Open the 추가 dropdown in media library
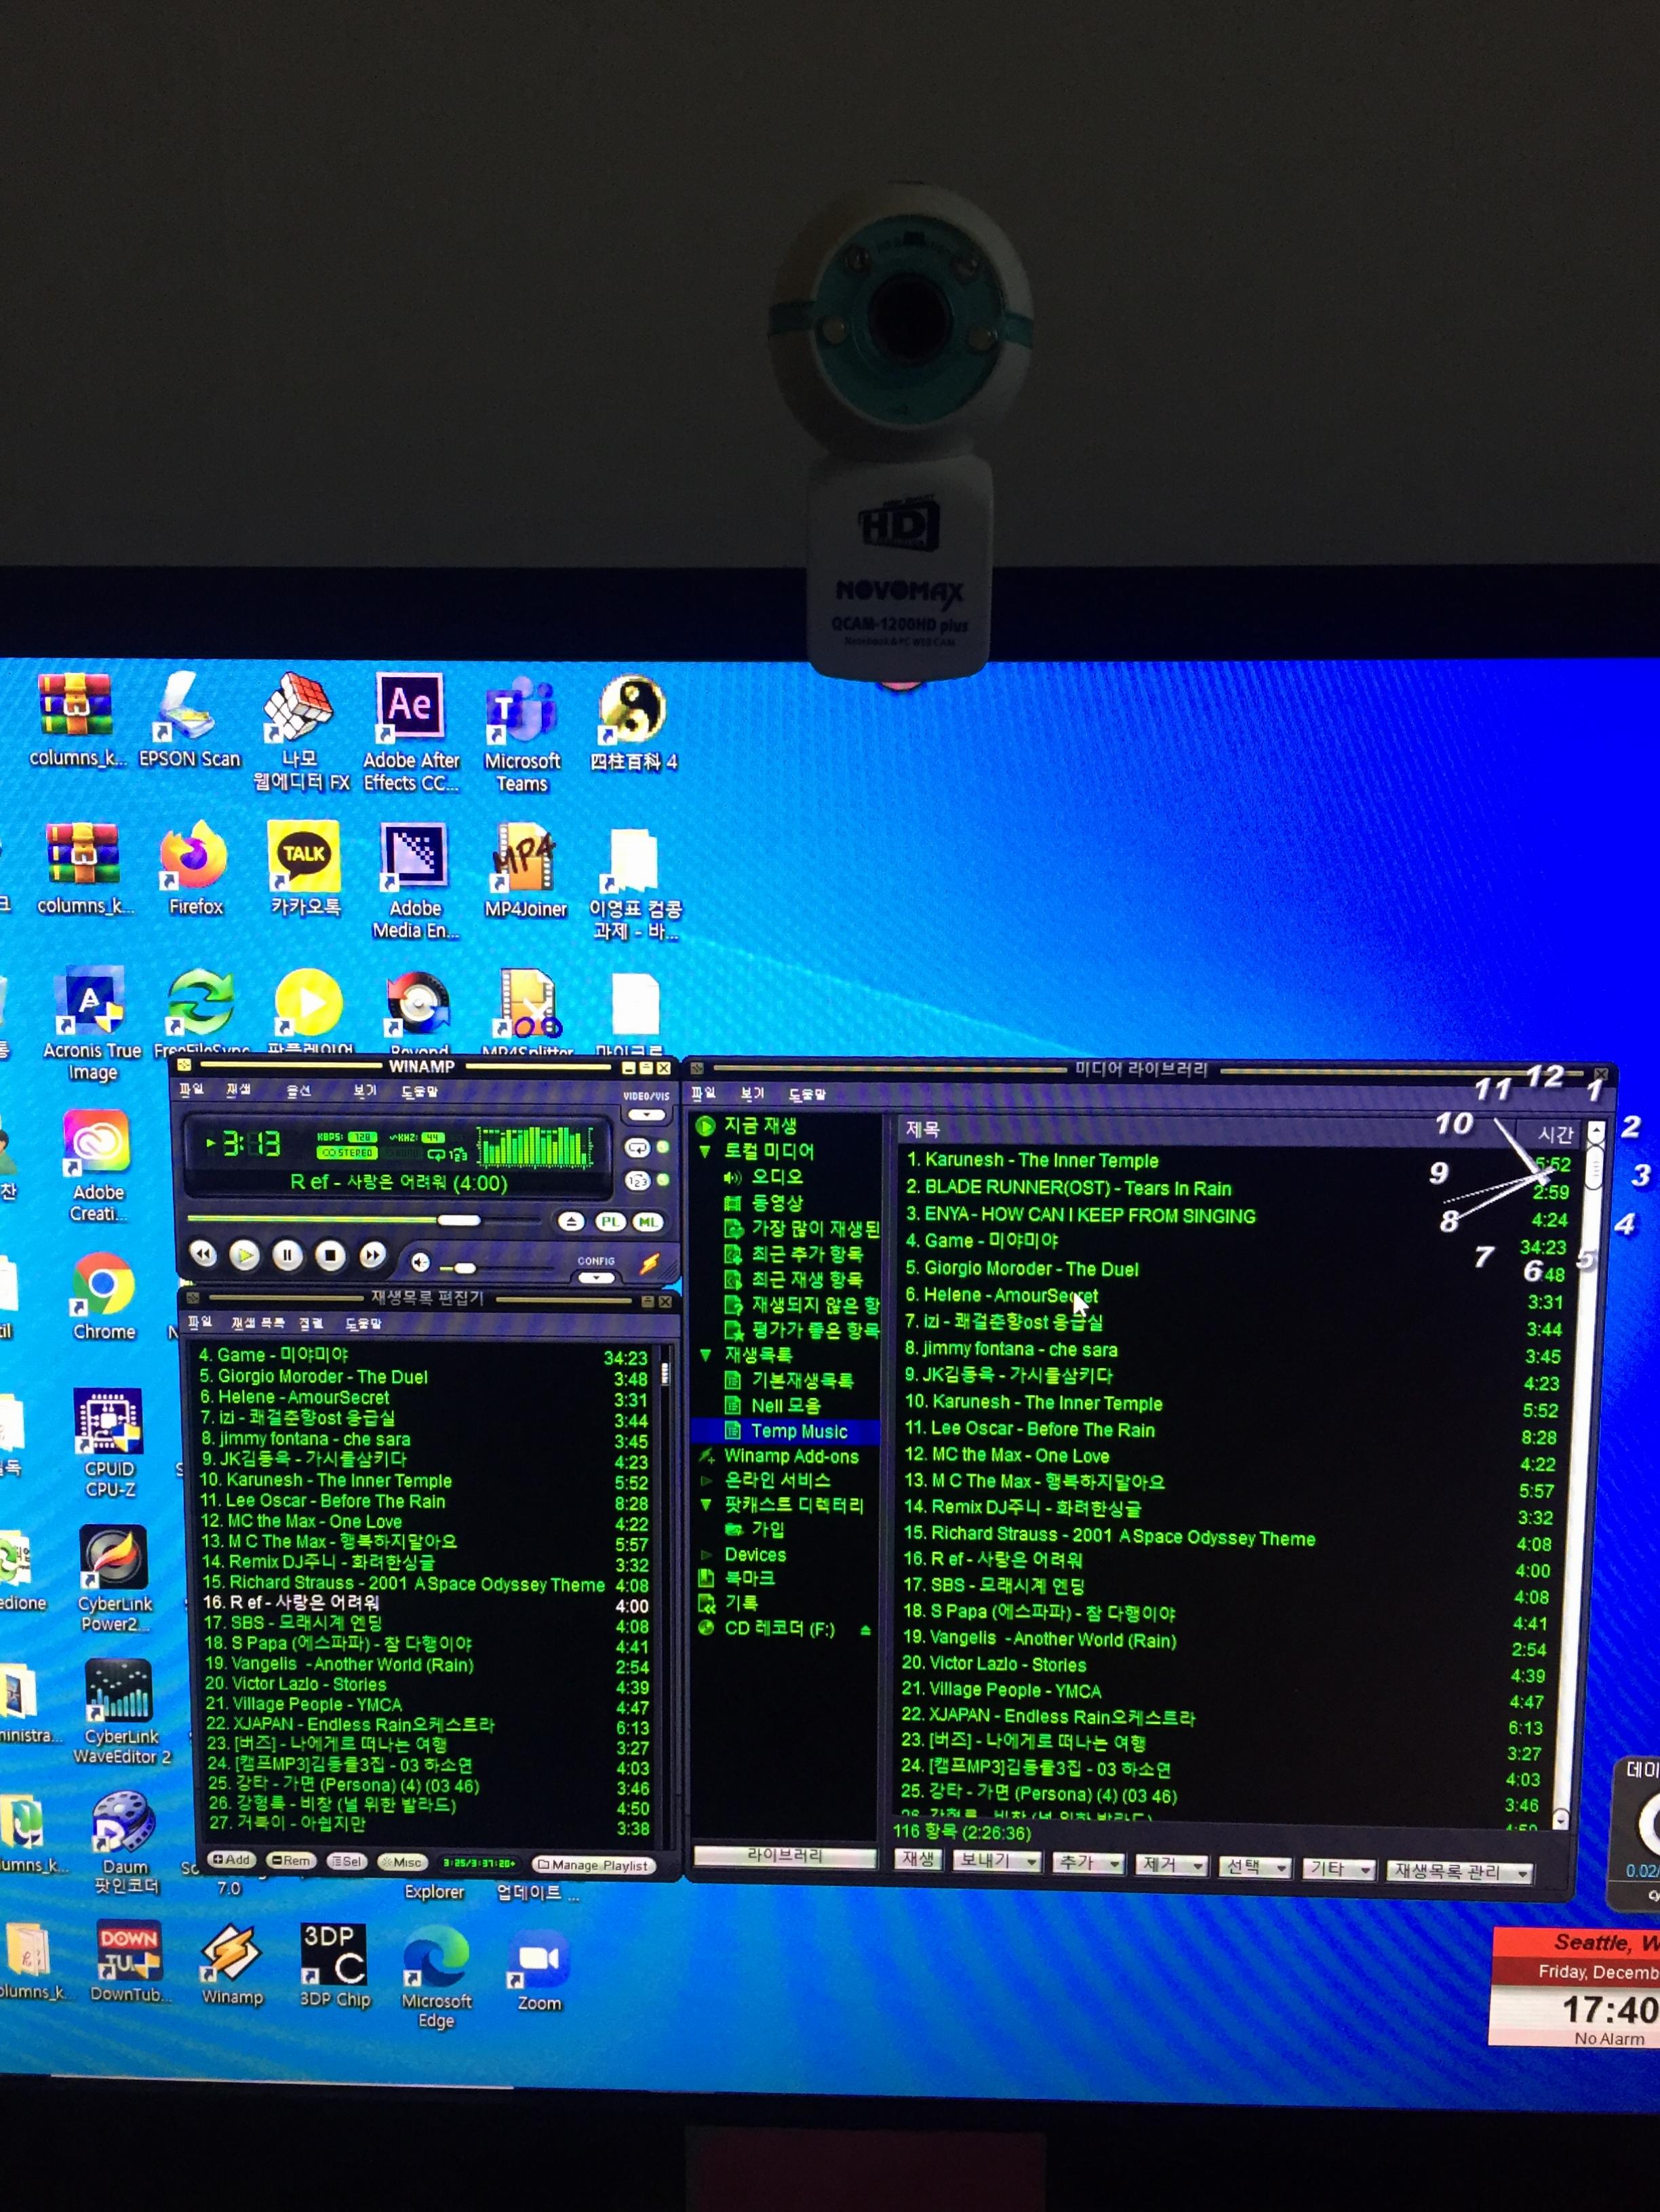This screenshot has height=2212, width=1660. click(x=1088, y=1863)
